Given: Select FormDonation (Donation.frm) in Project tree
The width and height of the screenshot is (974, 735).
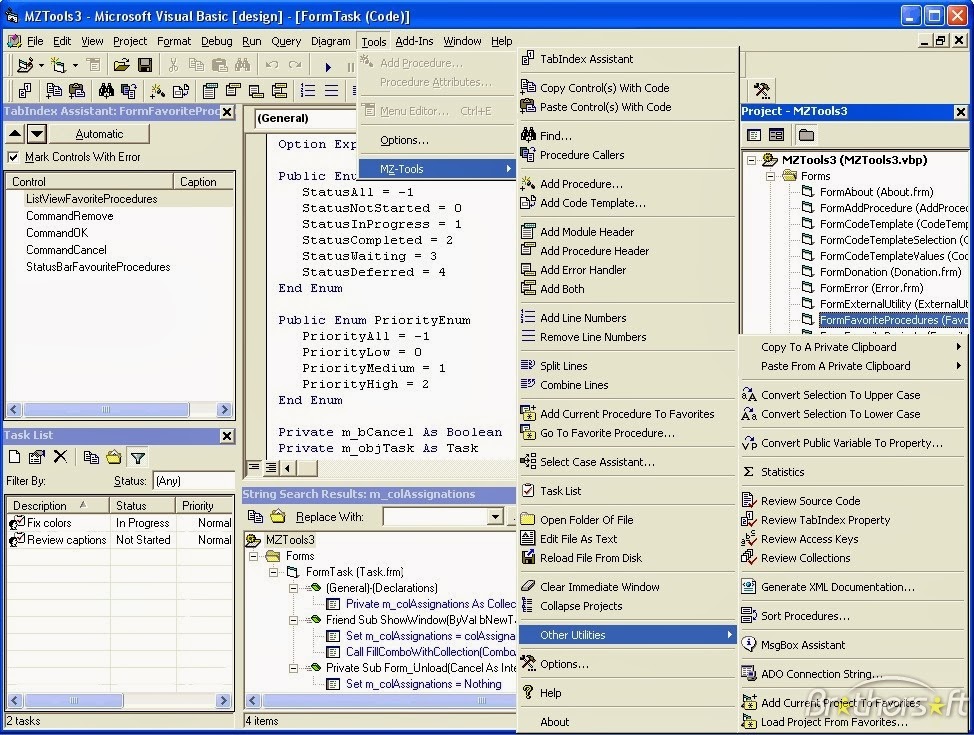Looking at the screenshot, I should (890, 272).
